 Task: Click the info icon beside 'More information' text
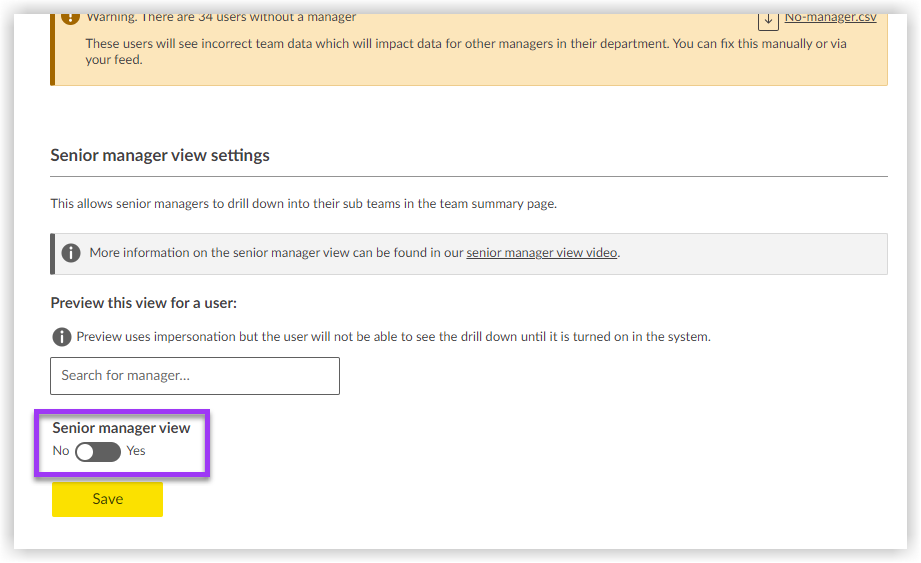pyautogui.click(x=71, y=253)
